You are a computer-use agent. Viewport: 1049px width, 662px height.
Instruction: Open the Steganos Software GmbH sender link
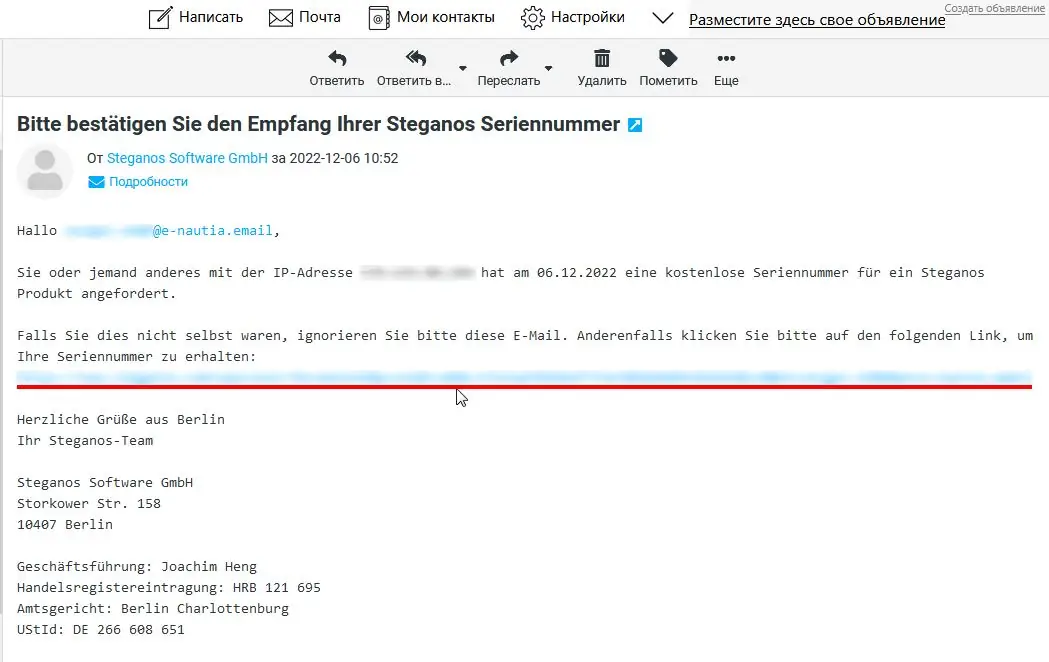tap(187, 158)
